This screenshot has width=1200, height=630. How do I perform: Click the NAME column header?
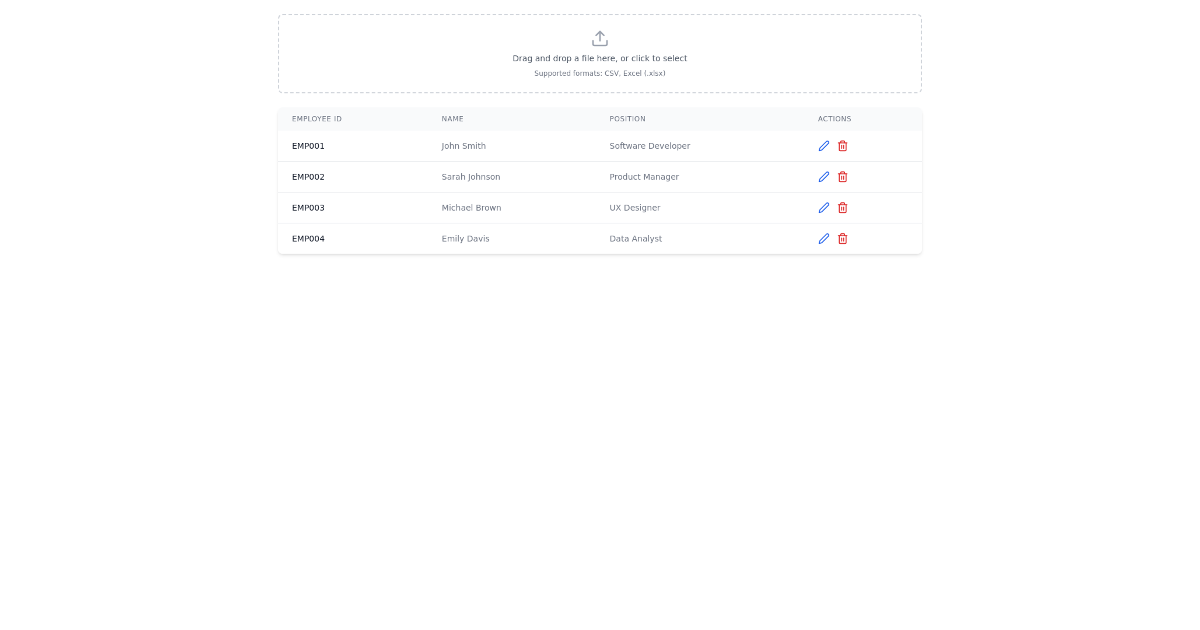[453, 118]
